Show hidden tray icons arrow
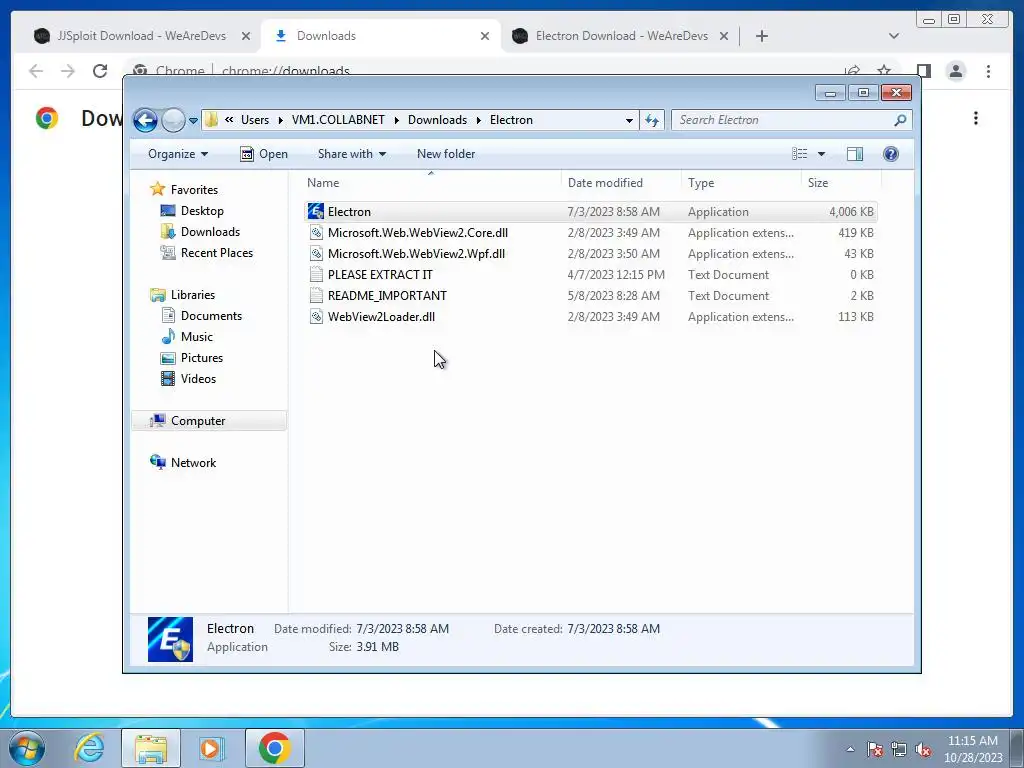This screenshot has height=768, width=1024. coord(850,750)
